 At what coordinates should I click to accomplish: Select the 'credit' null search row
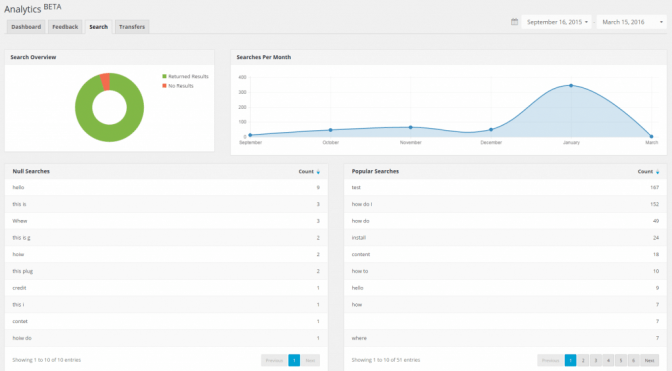point(166,288)
